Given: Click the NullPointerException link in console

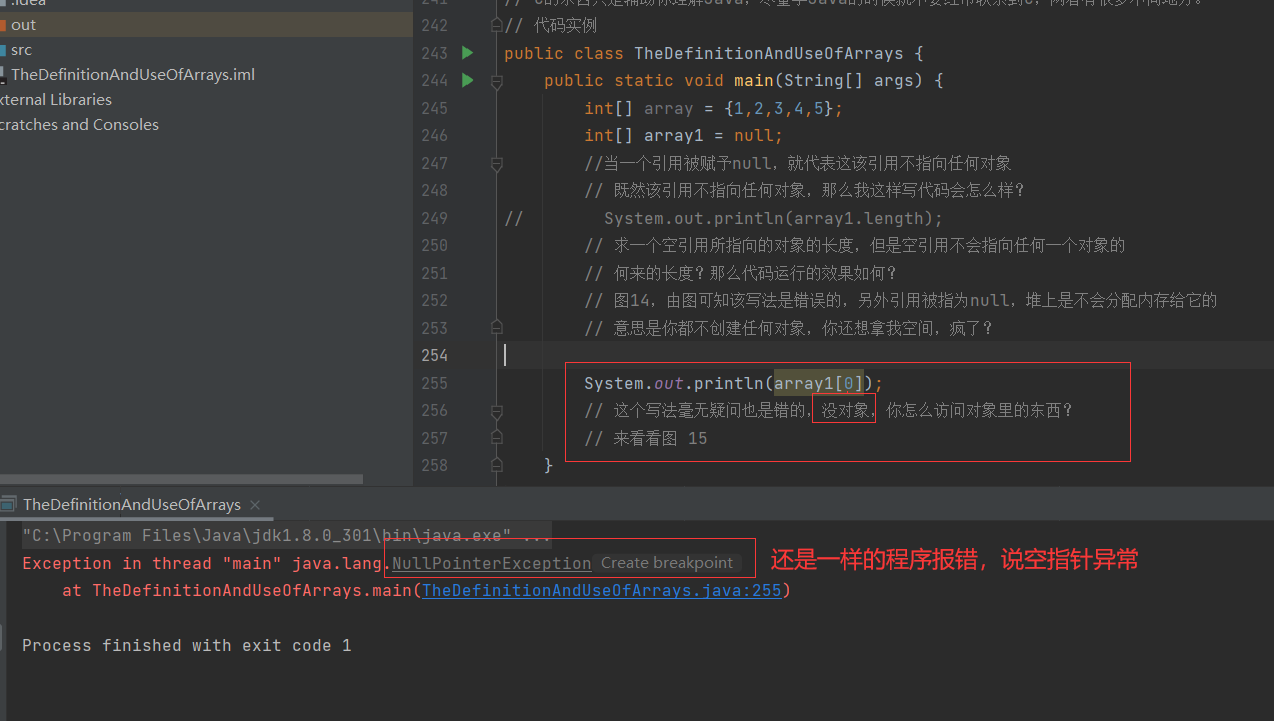Looking at the screenshot, I should [x=491, y=563].
